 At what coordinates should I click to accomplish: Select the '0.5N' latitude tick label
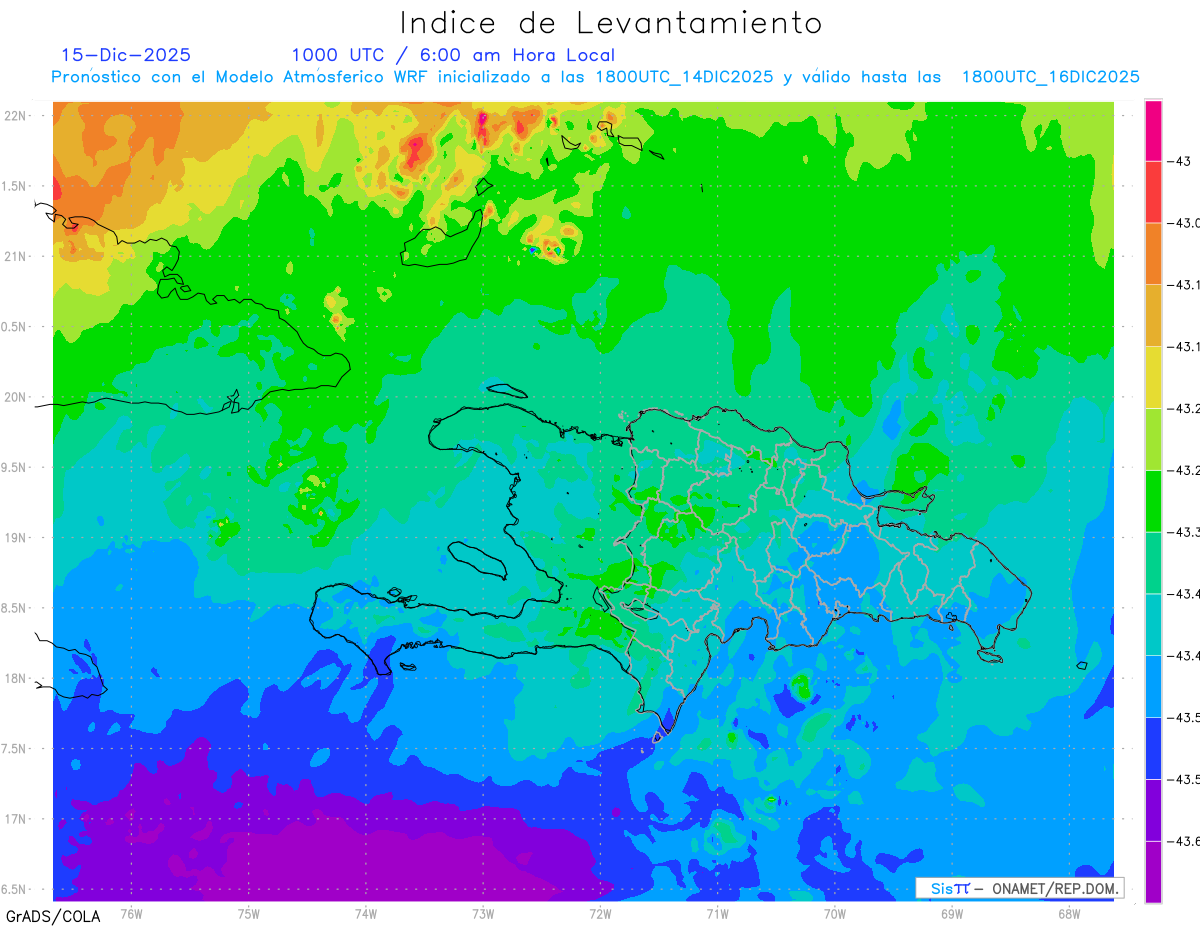(15, 327)
